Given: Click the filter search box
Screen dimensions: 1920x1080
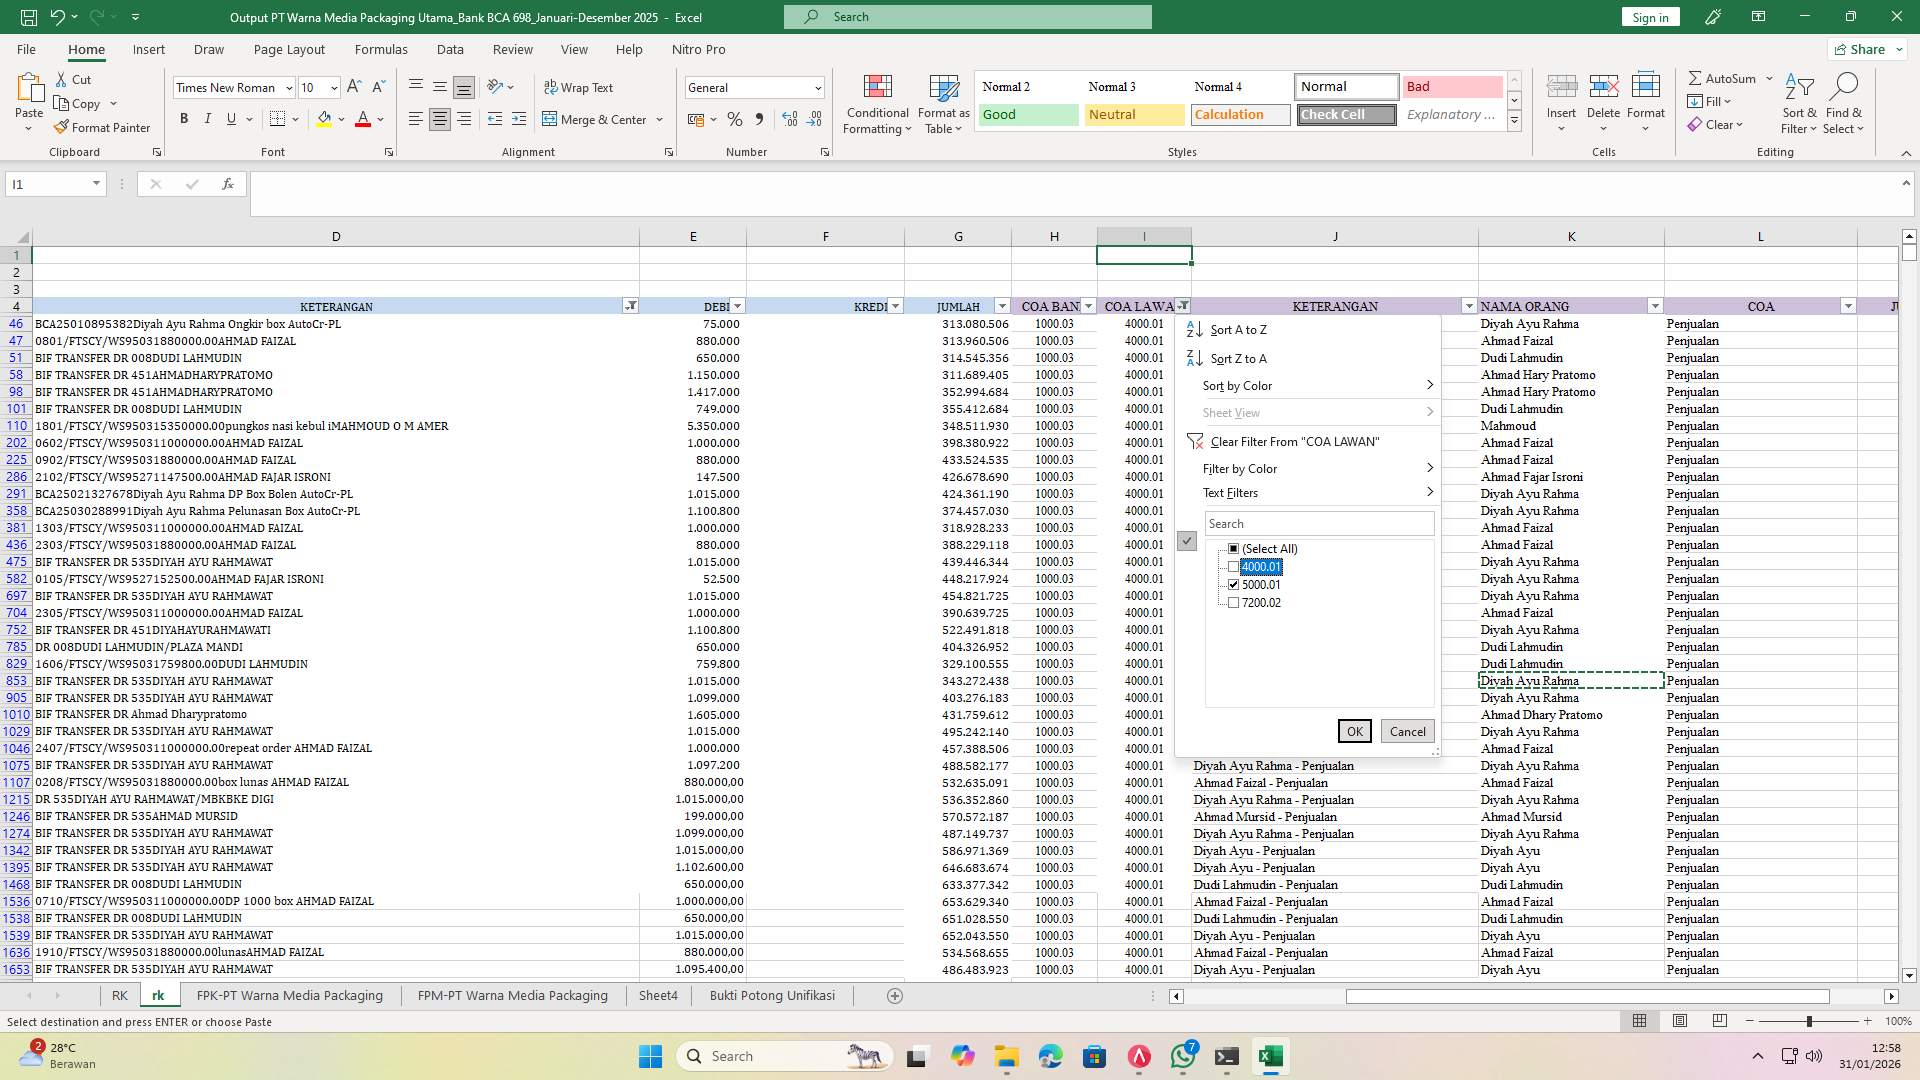Looking at the screenshot, I should pos(1318,523).
